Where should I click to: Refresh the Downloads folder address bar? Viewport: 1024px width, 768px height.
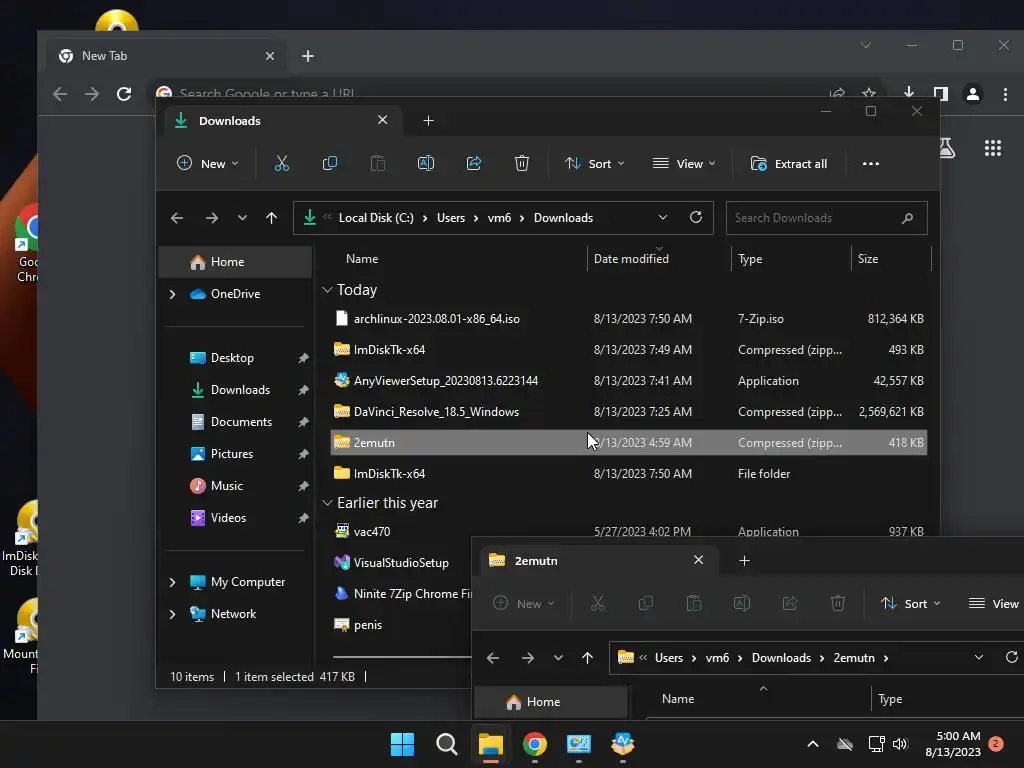coord(696,217)
